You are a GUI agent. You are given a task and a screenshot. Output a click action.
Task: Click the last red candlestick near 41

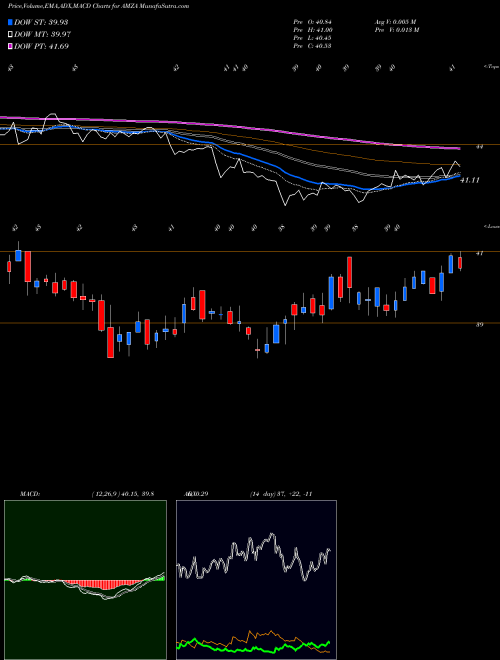point(460,263)
